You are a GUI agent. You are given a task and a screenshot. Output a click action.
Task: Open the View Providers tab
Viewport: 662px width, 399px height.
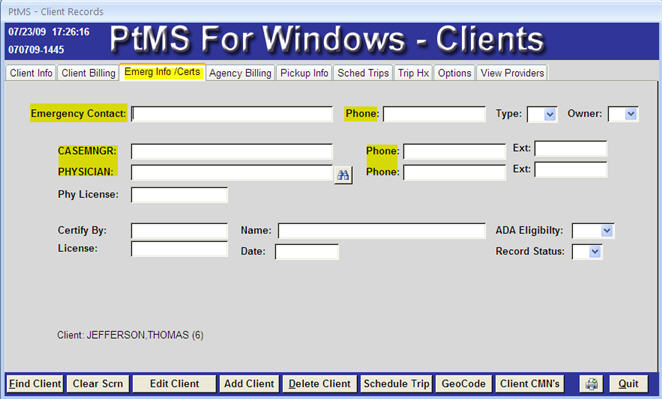512,73
